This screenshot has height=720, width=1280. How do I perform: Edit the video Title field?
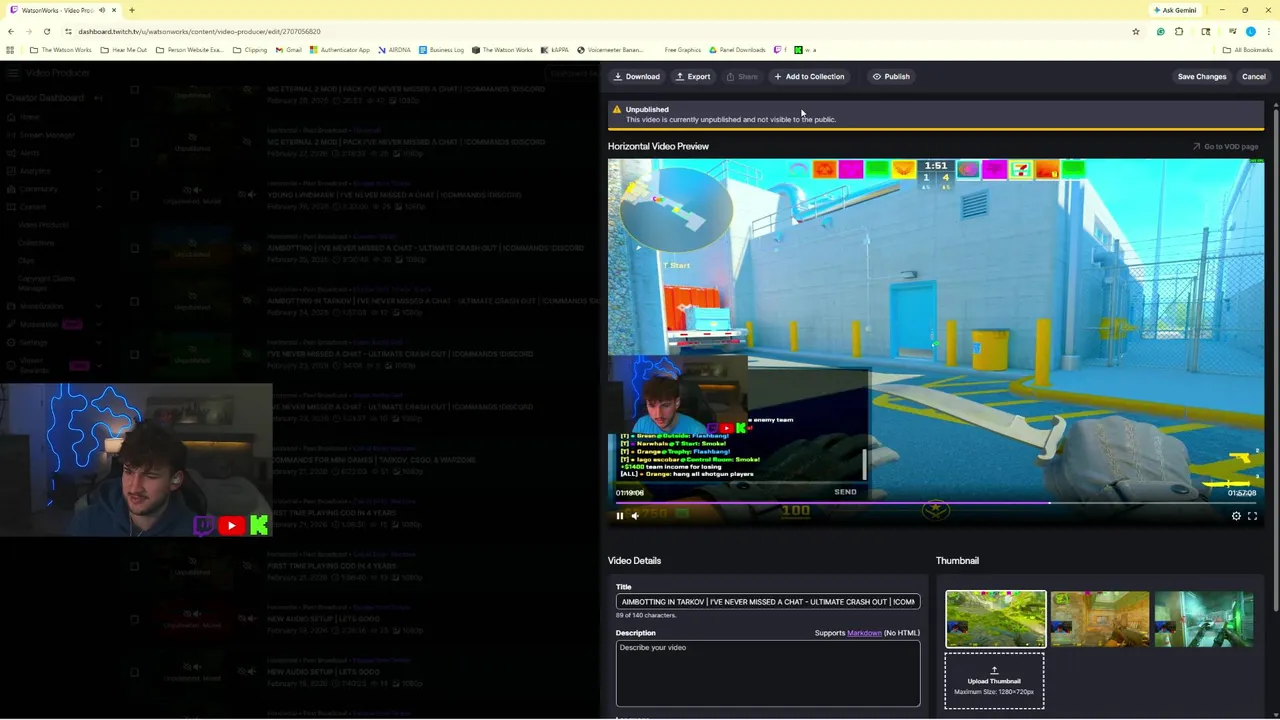coord(767,602)
